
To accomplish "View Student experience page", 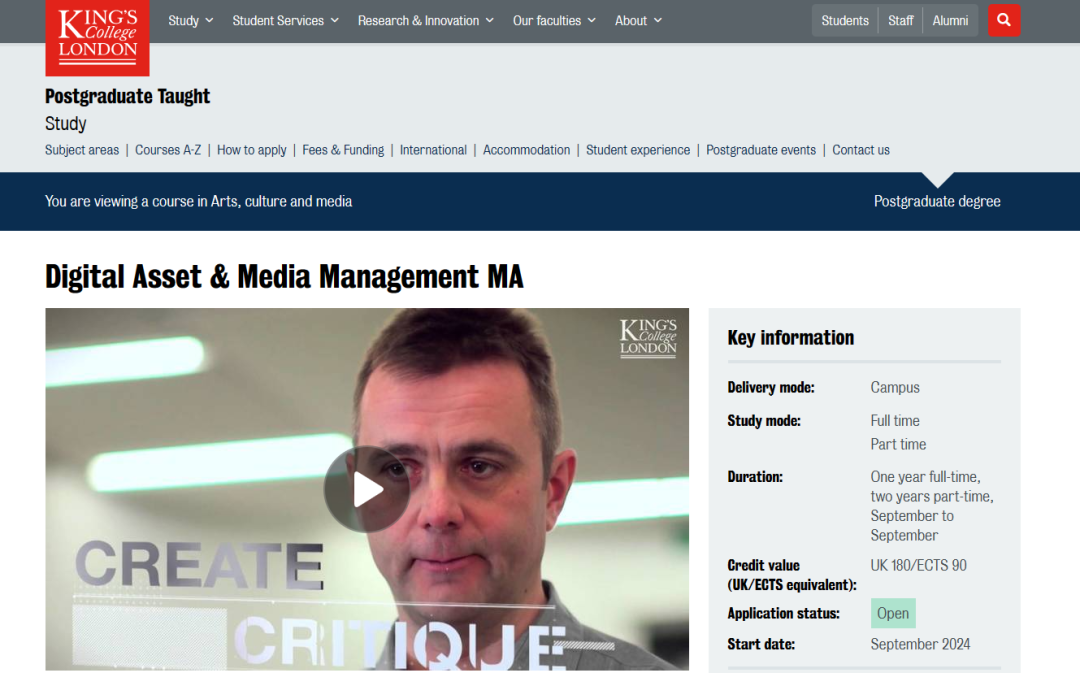I will click(x=638, y=150).
